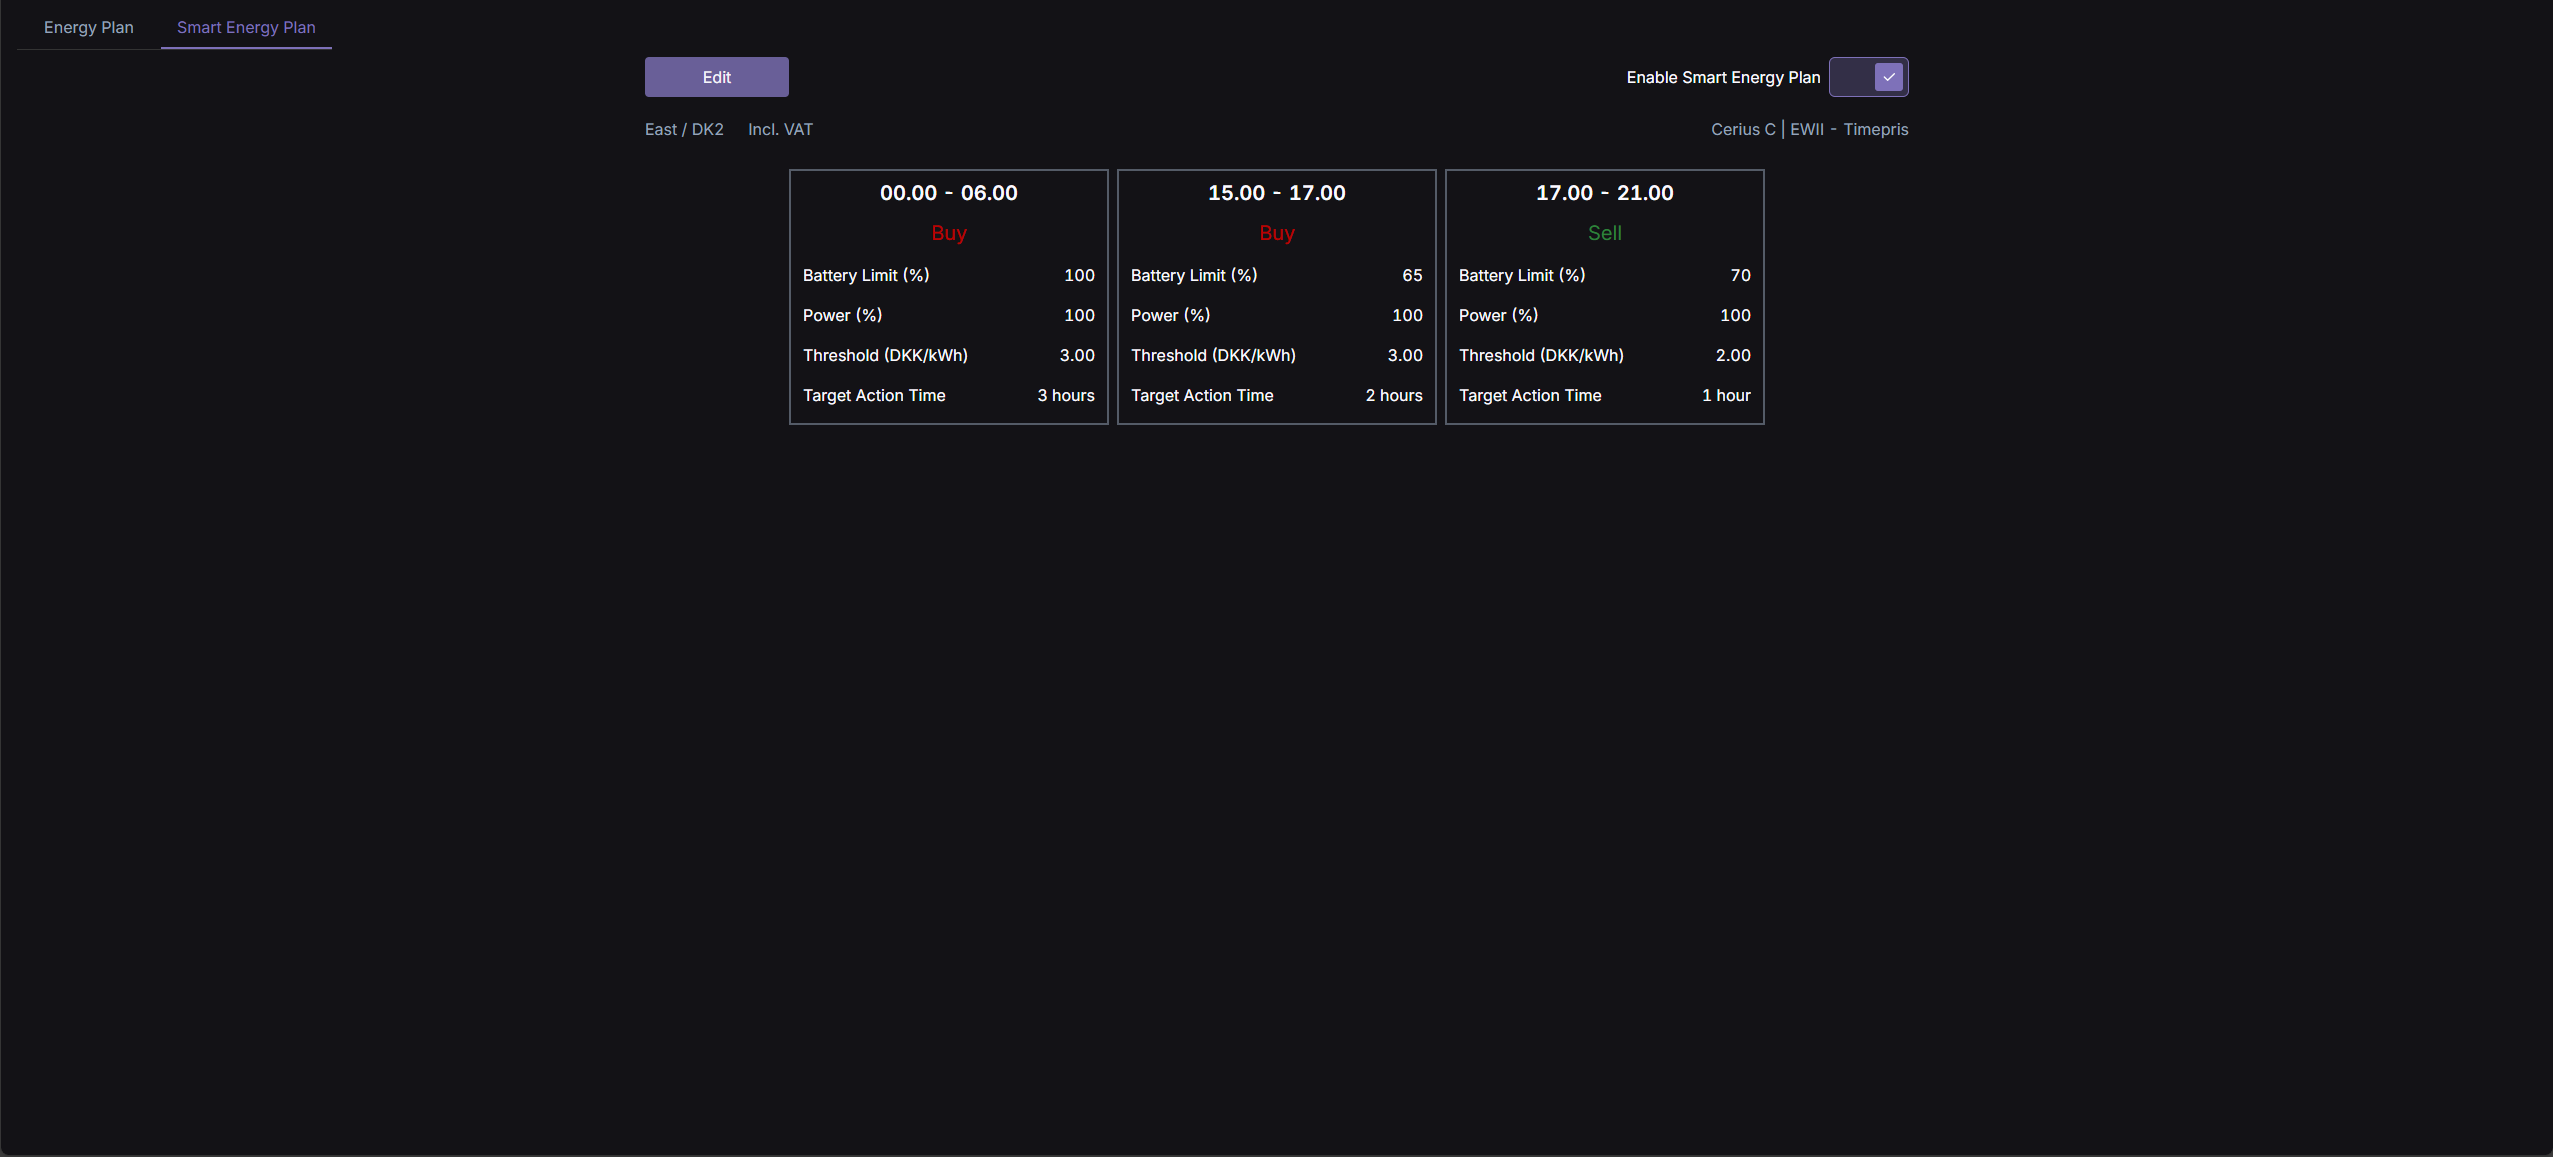The width and height of the screenshot is (2553, 1157).
Task: Click Battery Limit value 70 in Sell card
Action: pyautogui.click(x=1740, y=275)
